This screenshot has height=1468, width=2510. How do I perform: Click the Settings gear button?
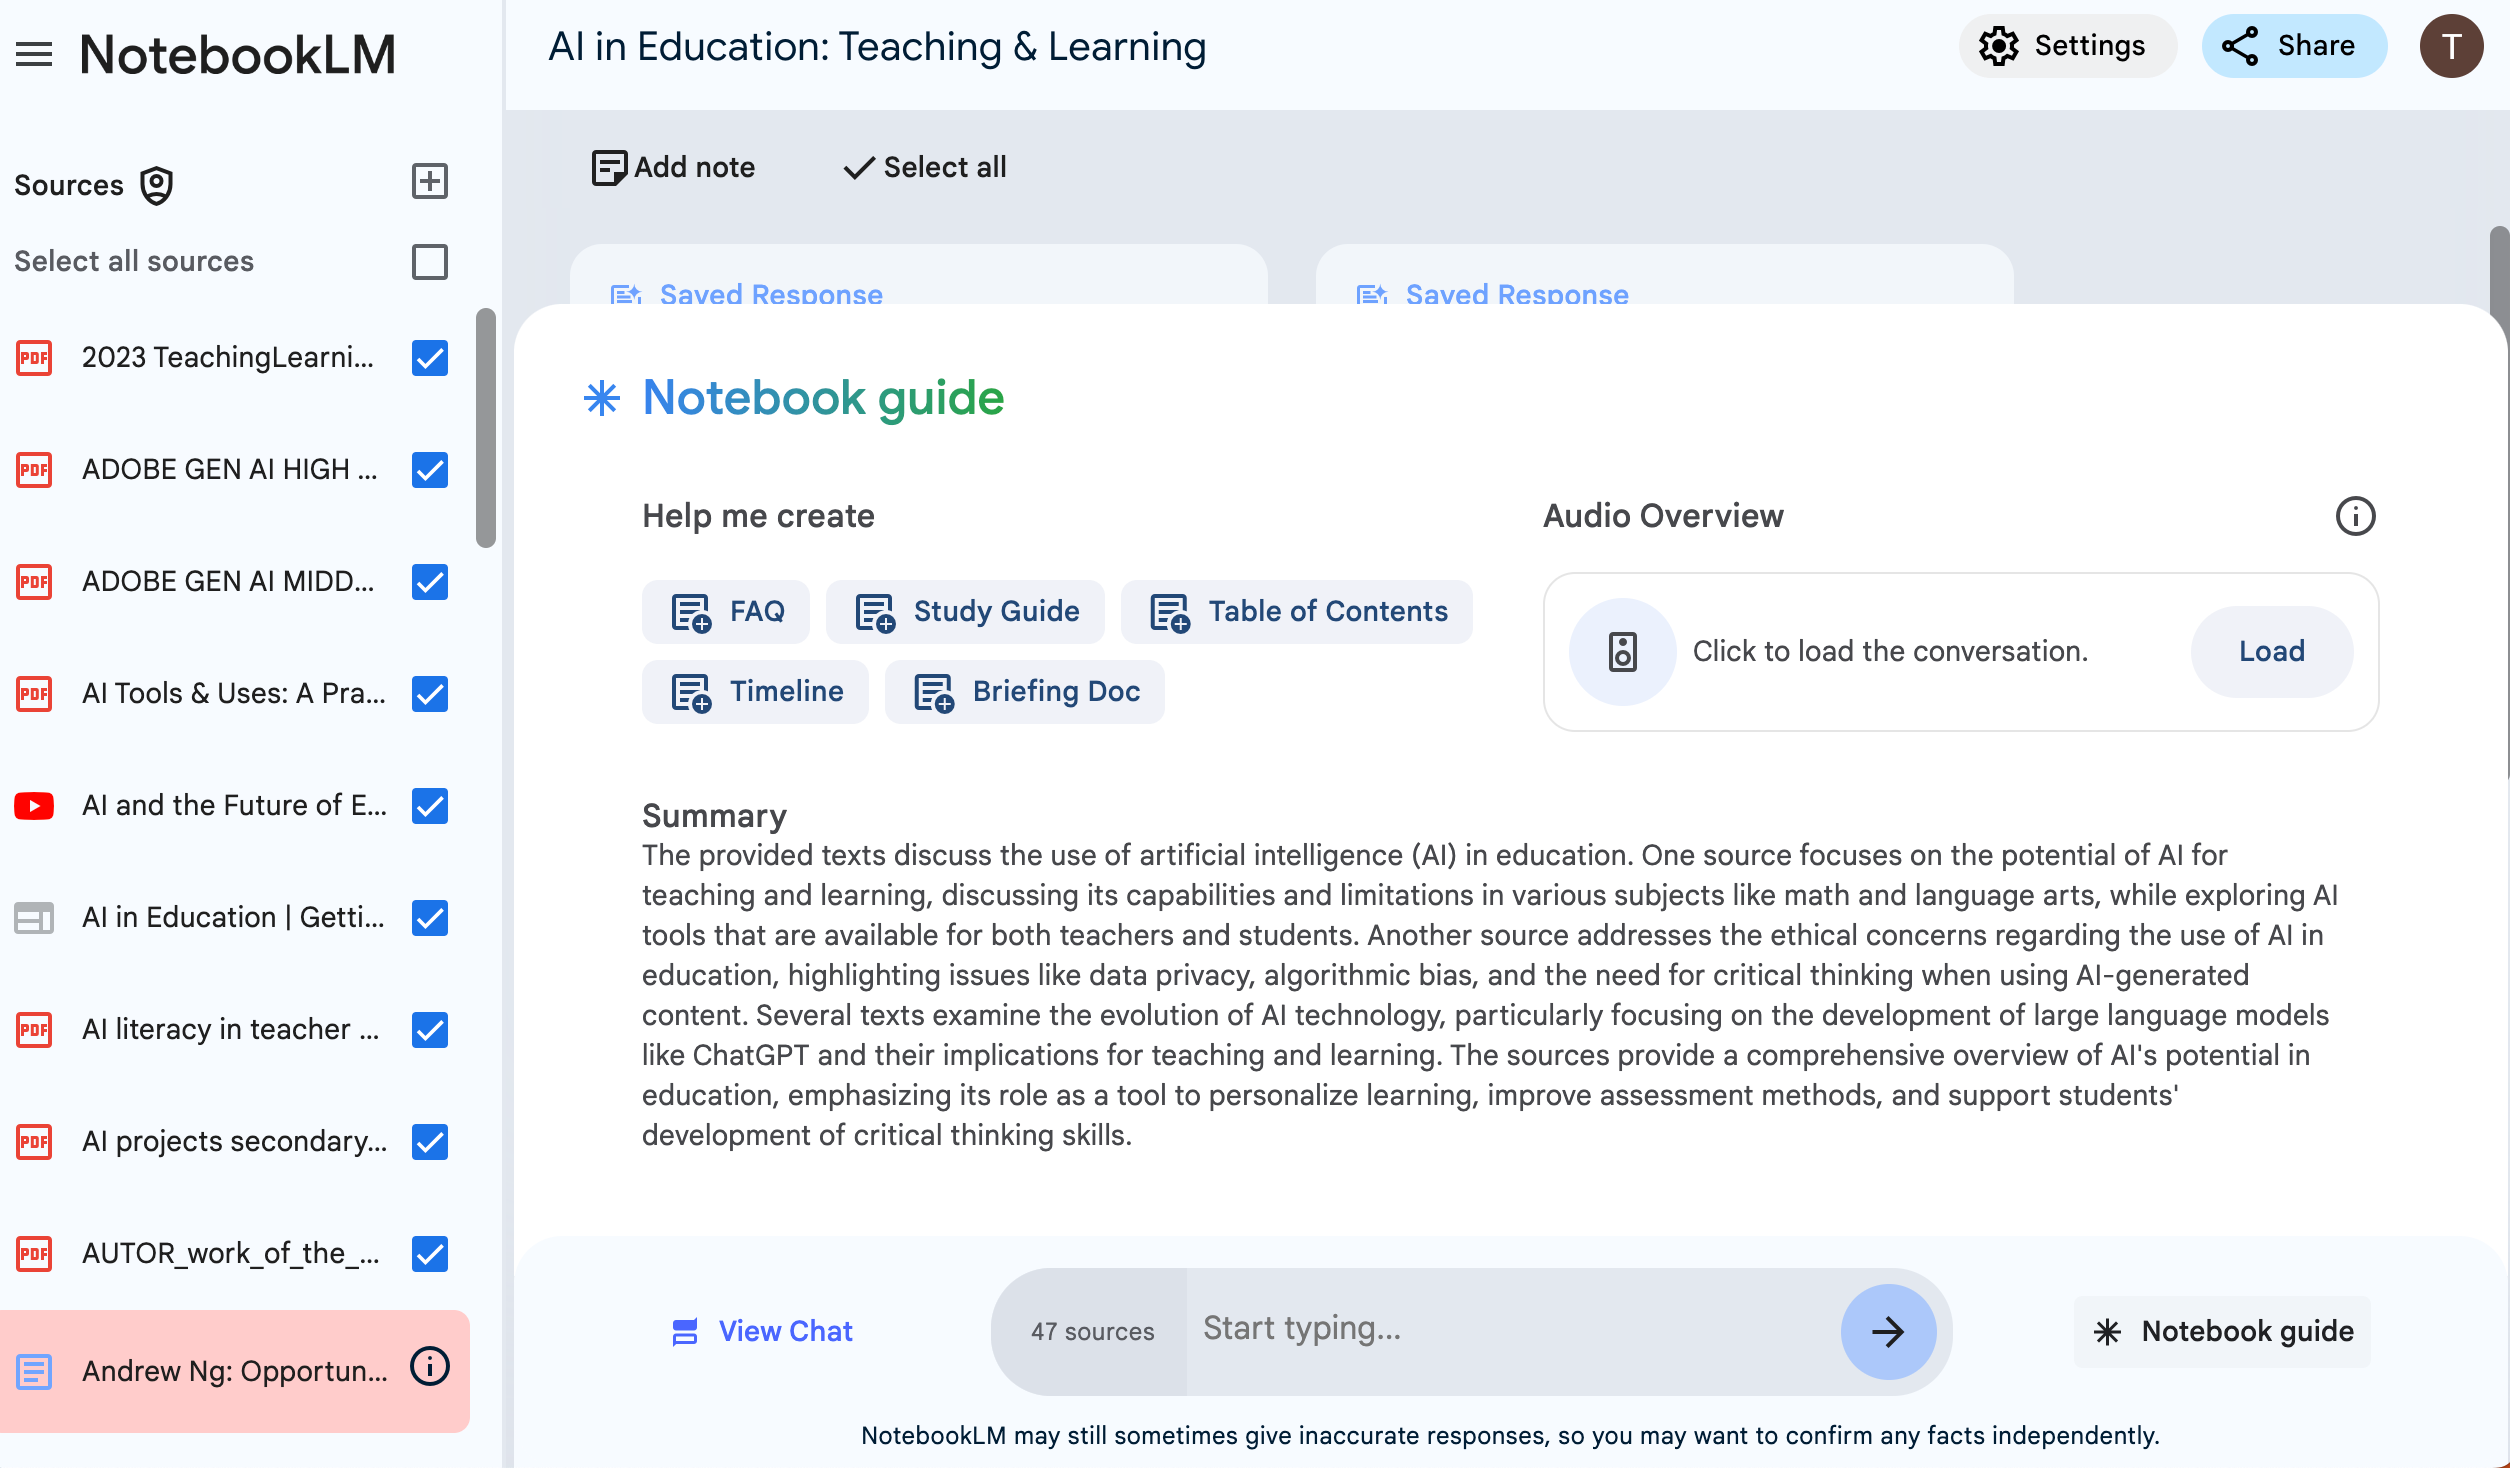pyautogui.click(x=2067, y=46)
